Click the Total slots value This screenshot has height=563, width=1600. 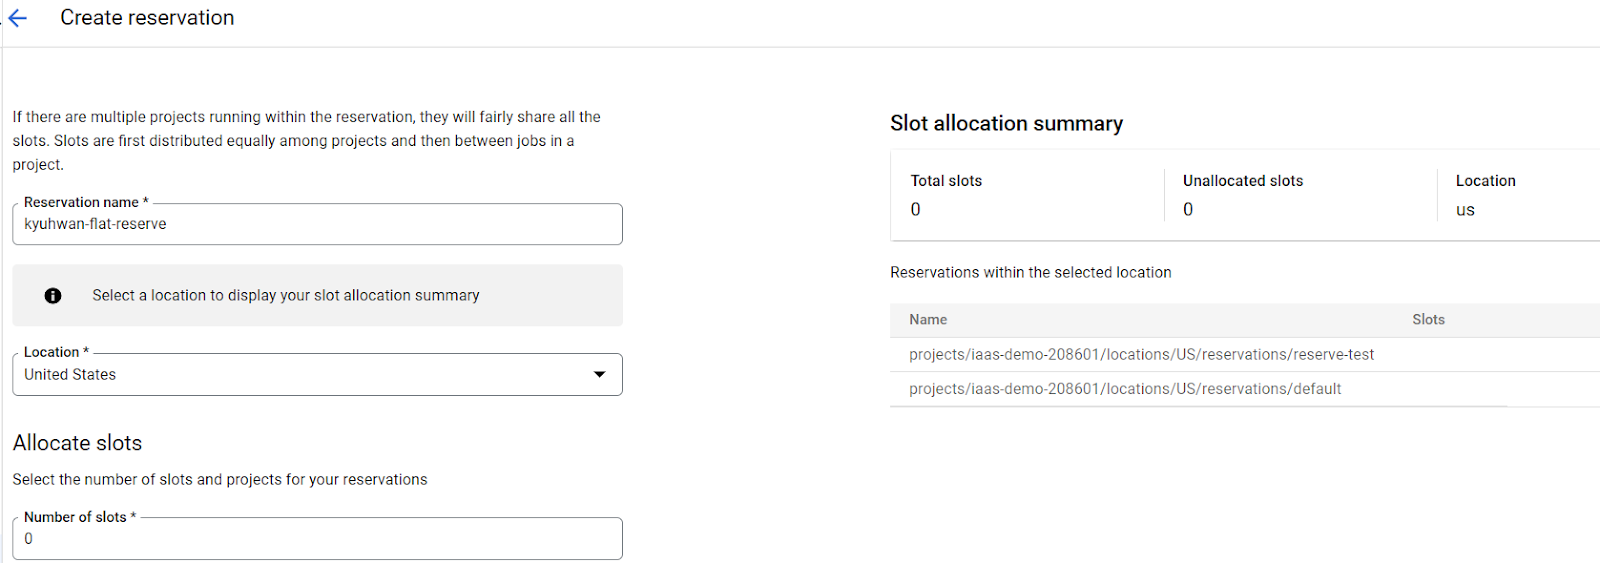(915, 210)
